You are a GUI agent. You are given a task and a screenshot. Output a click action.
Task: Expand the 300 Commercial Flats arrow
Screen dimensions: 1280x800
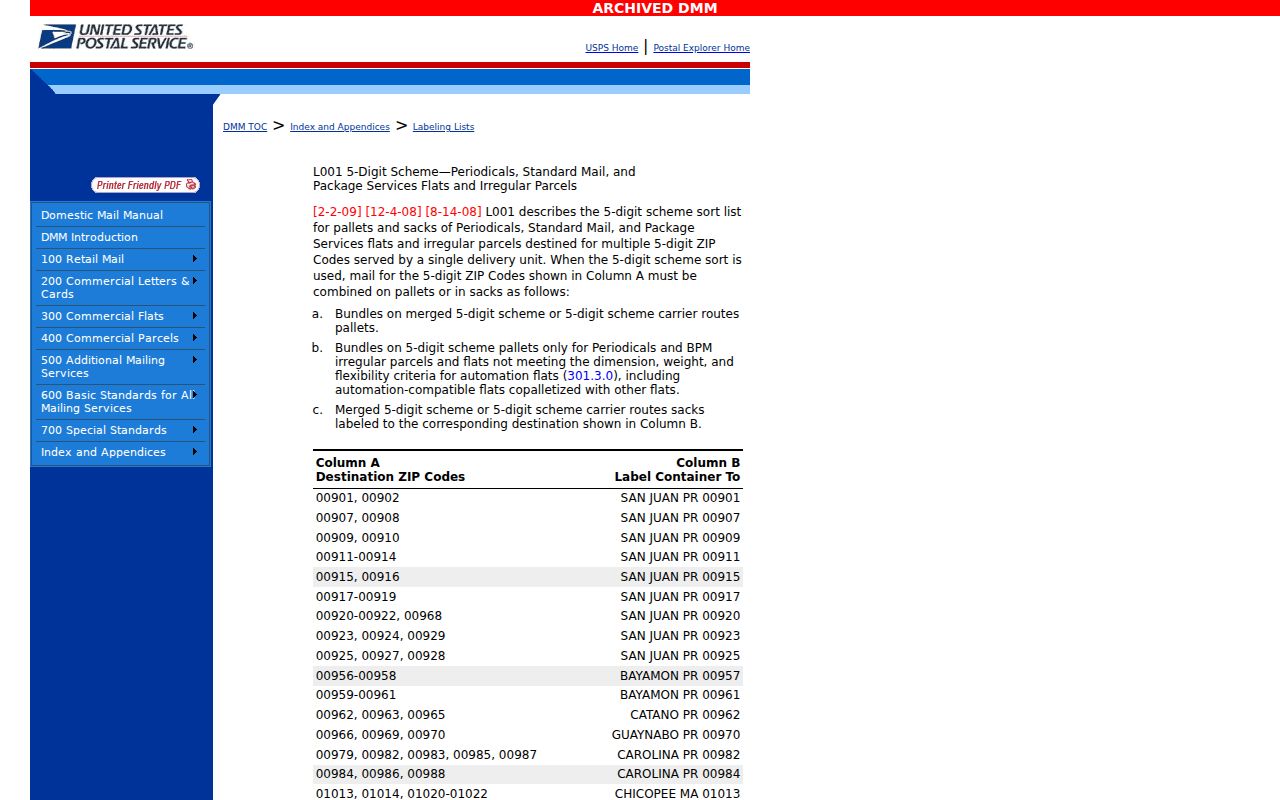coord(195,316)
